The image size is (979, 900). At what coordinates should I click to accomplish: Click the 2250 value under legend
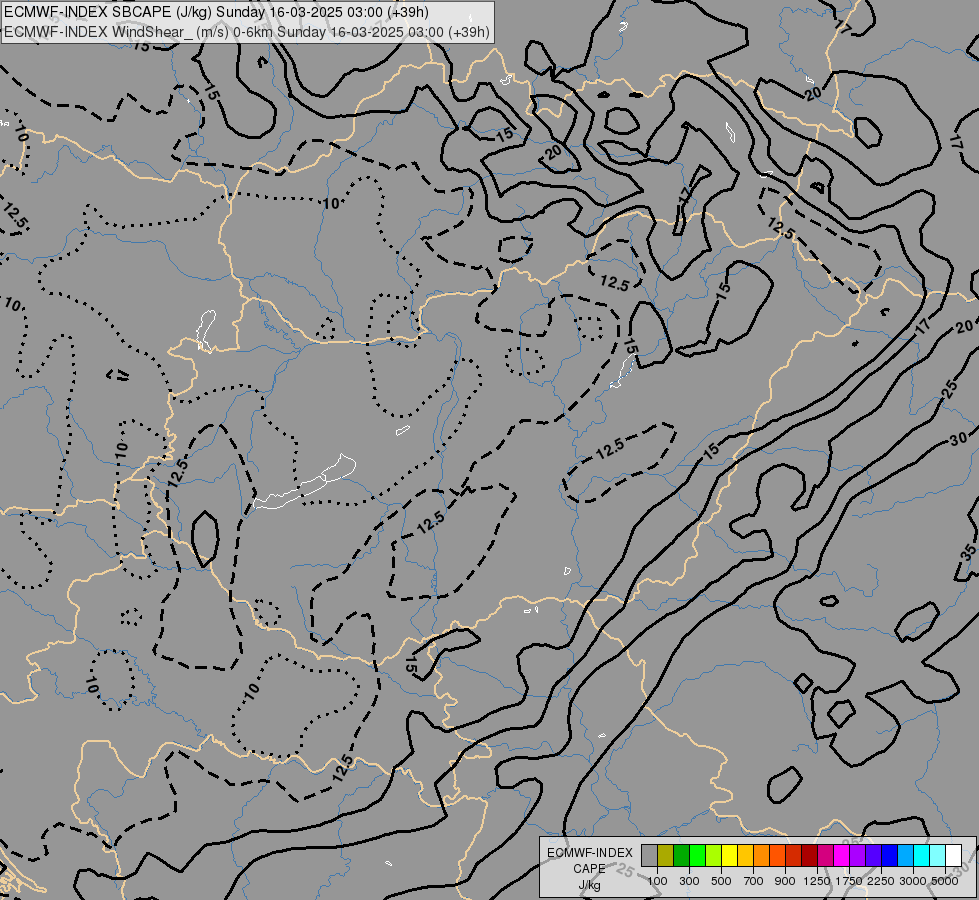click(x=881, y=881)
